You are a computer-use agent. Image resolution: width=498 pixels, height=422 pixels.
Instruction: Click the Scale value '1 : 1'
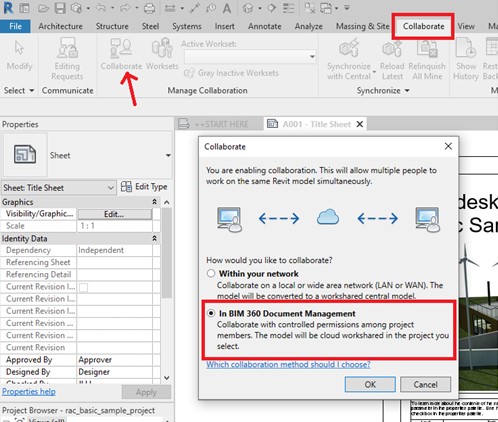pyautogui.click(x=114, y=226)
